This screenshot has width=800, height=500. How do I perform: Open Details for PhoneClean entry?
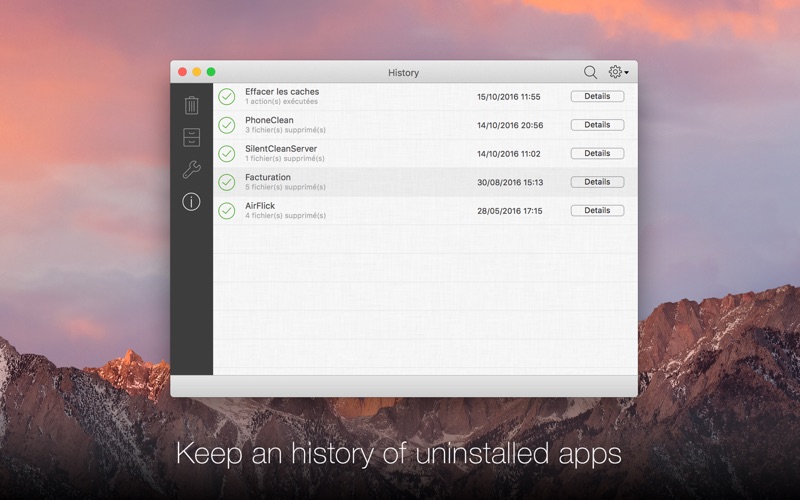(597, 125)
